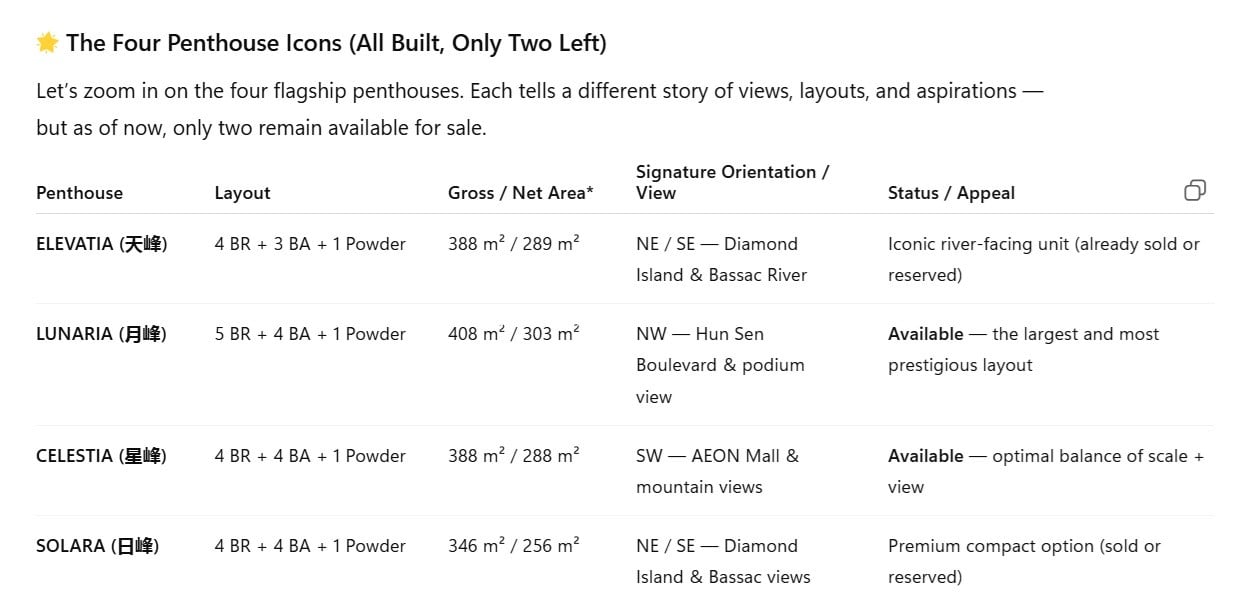Select the ELEVATIA penthouse name cell
This screenshot has width=1243, height=612.
click(102, 244)
